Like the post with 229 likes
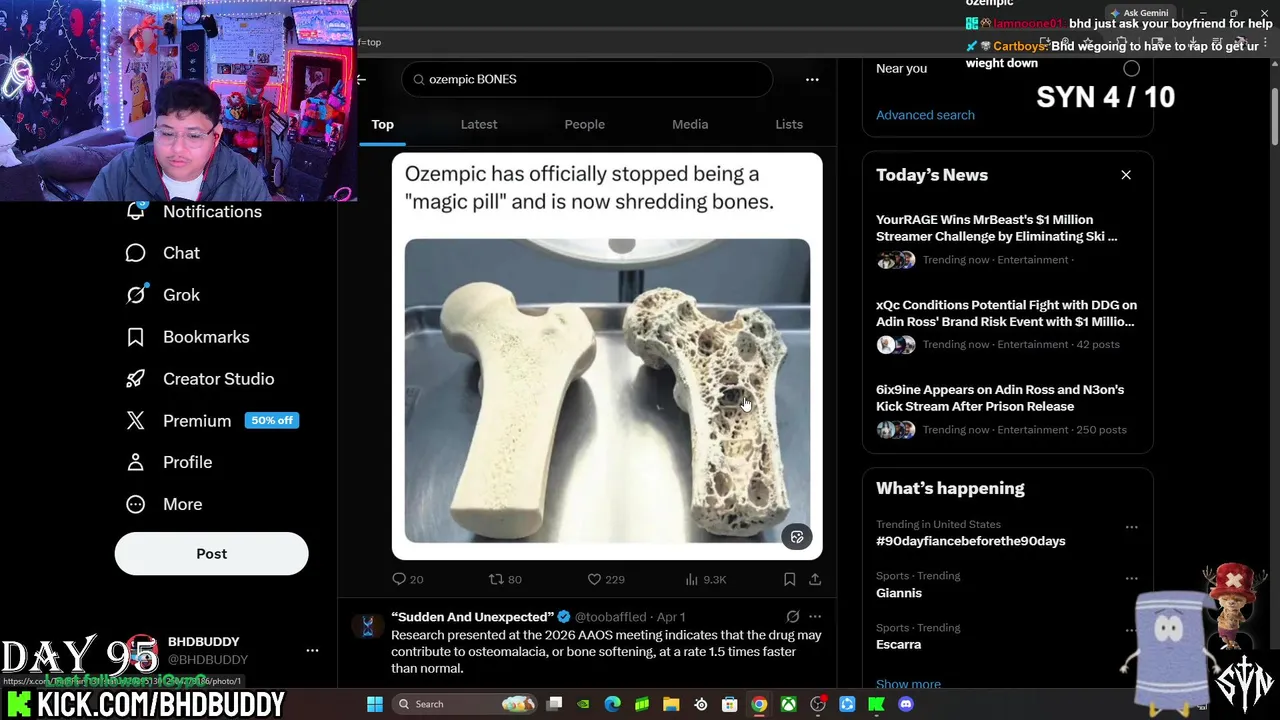This screenshot has height=720, width=1280. pyautogui.click(x=594, y=579)
